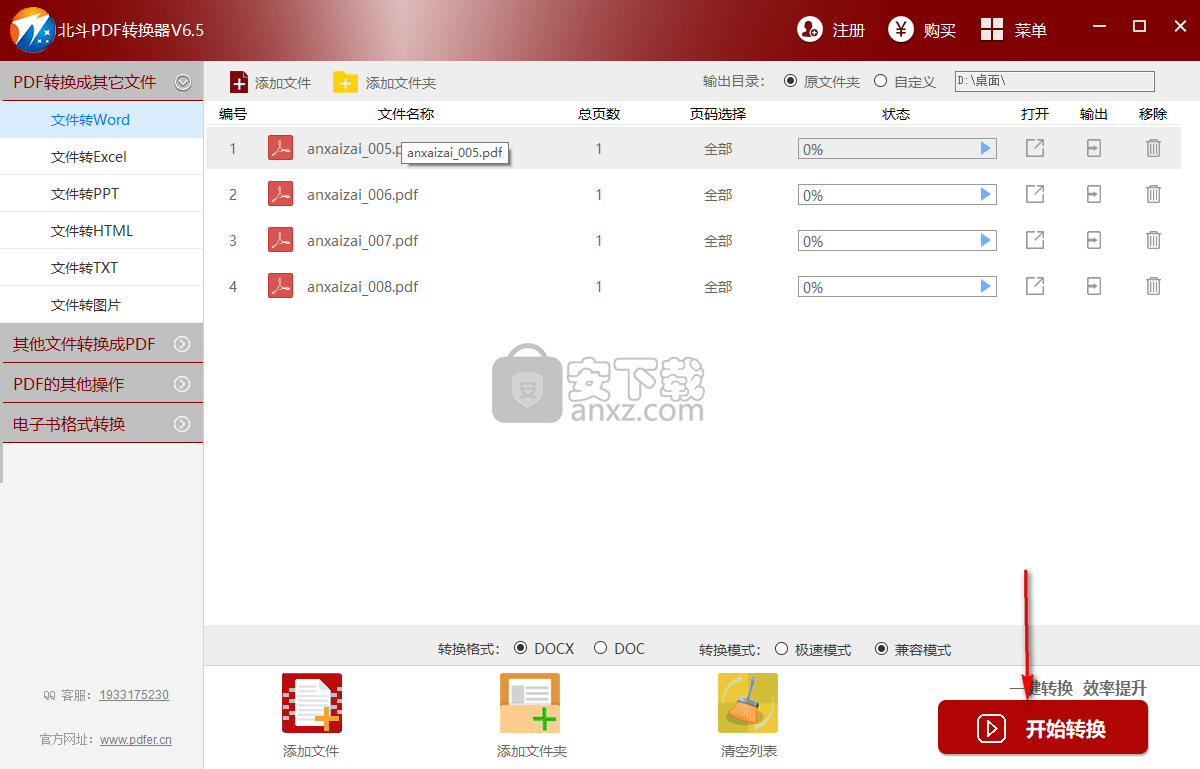
Task: Click the 清空列表 broom icon
Action: 748,703
